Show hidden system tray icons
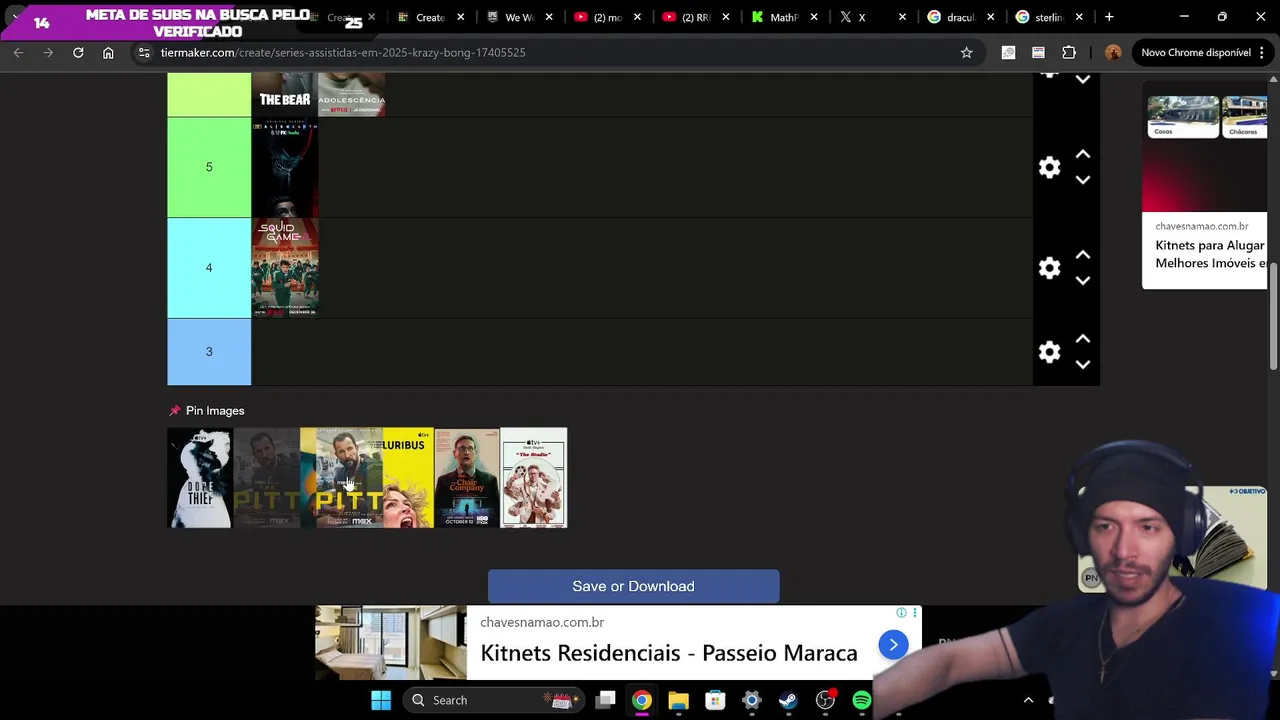This screenshot has width=1280, height=720. [1028, 700]
